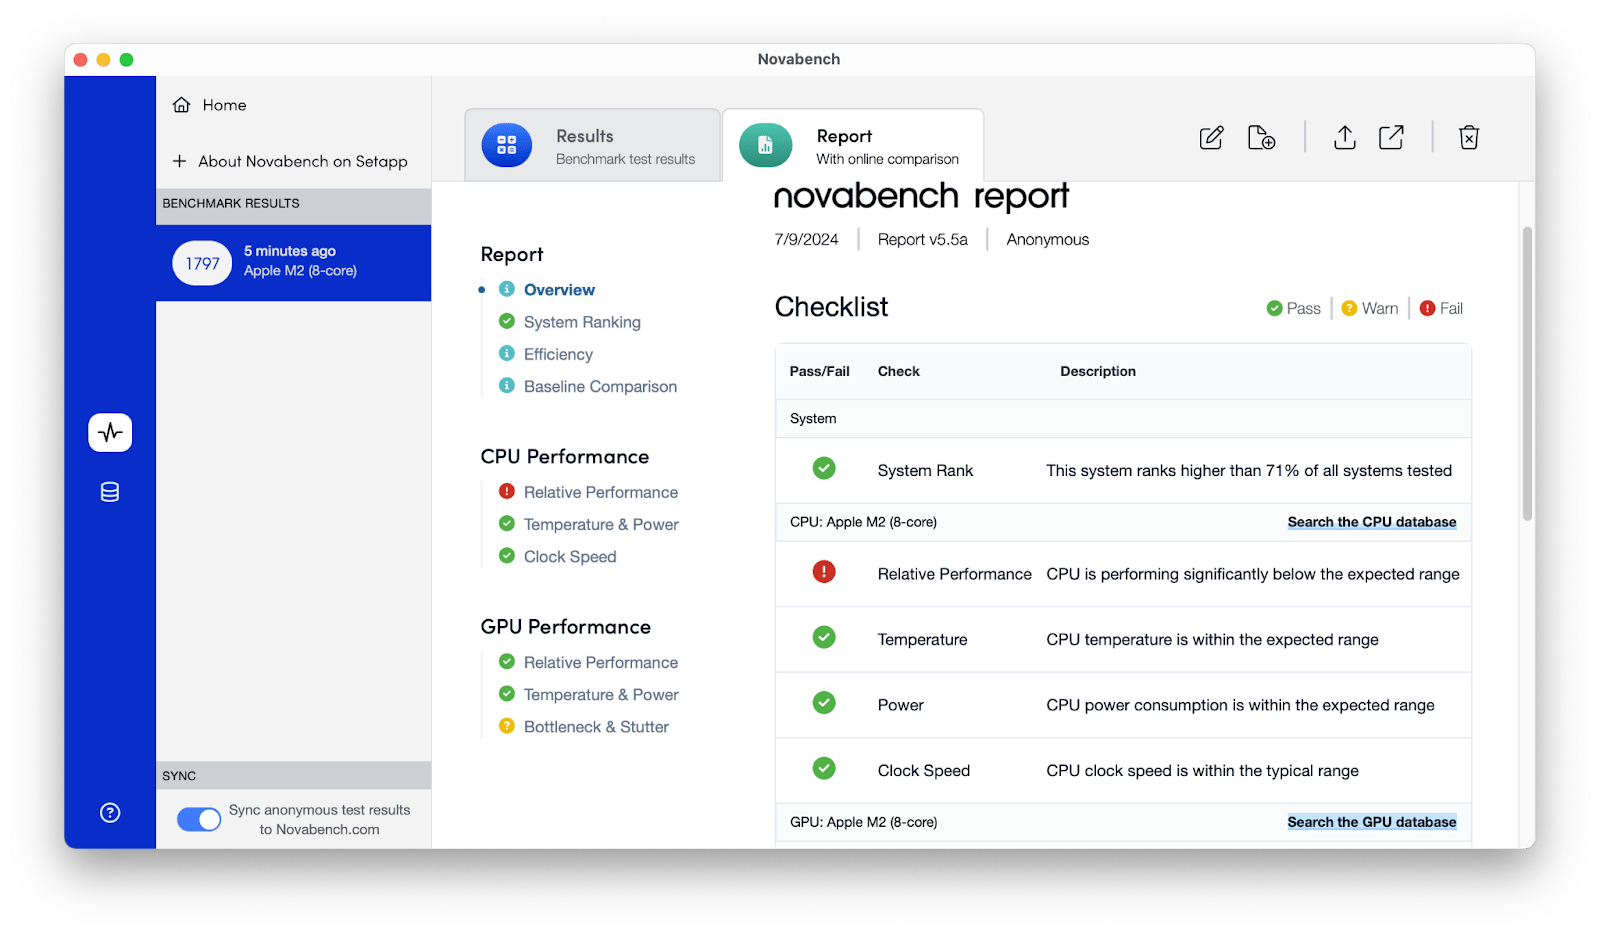1600x934 pixels.
Task: Click the share upload icon
Action: point(1345,138)
